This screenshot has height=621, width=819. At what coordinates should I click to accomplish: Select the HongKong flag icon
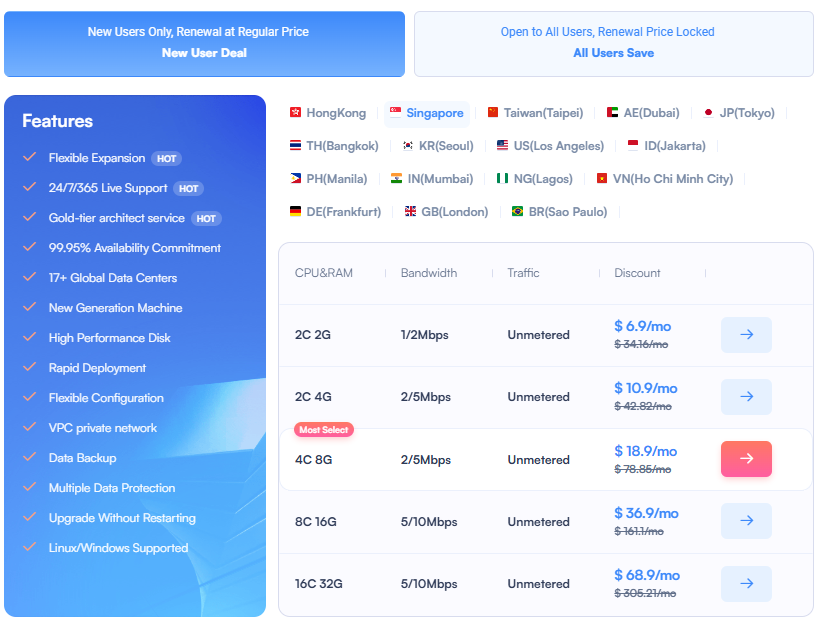pos(296,113)
